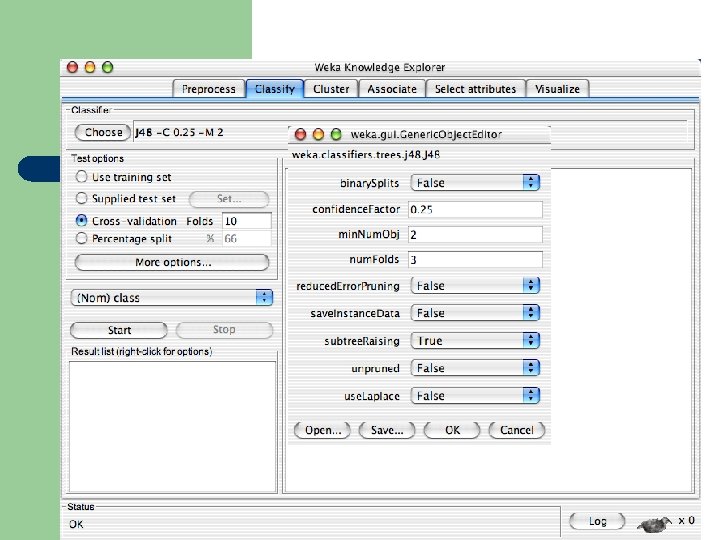Click the Weka bird icon in status bar

pos(654,523)
